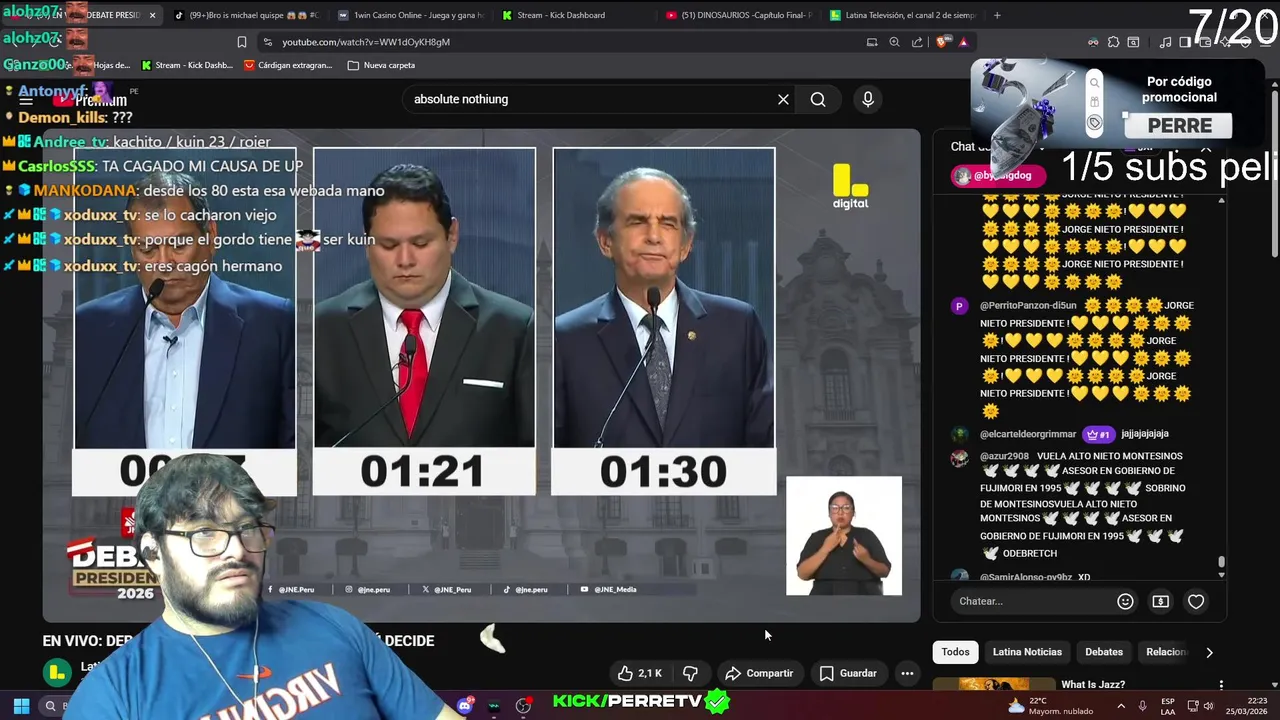Open the three-dot more actions under video
The image size is (1280, 720).
(907, 673)
